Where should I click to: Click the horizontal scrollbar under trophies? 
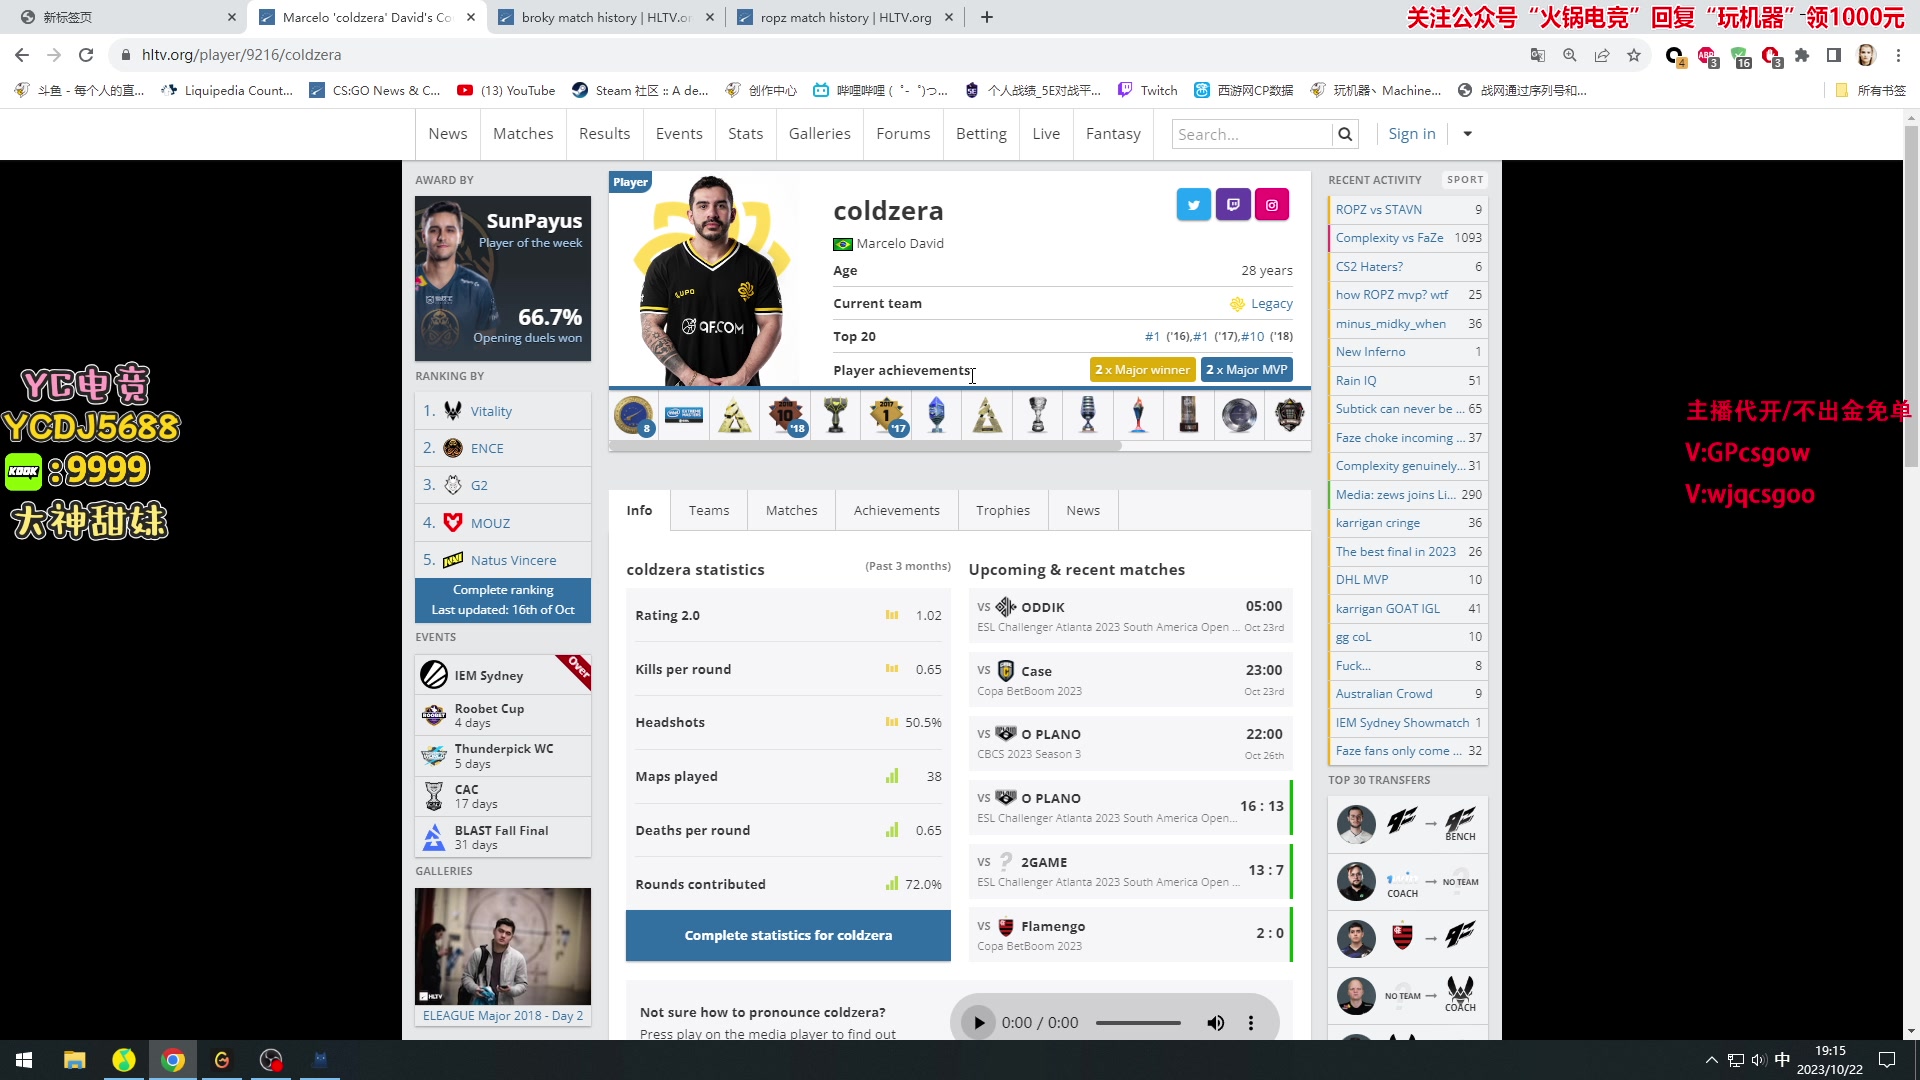click(x=865, y=446)
